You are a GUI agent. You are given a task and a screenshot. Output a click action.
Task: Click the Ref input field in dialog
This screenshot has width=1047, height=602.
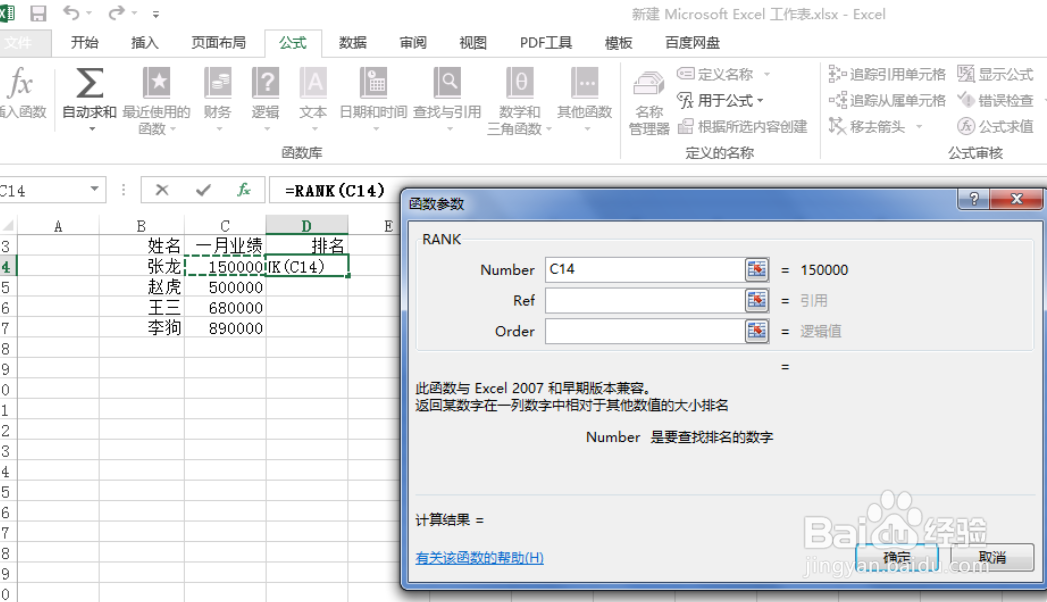[x=645, y=300]
